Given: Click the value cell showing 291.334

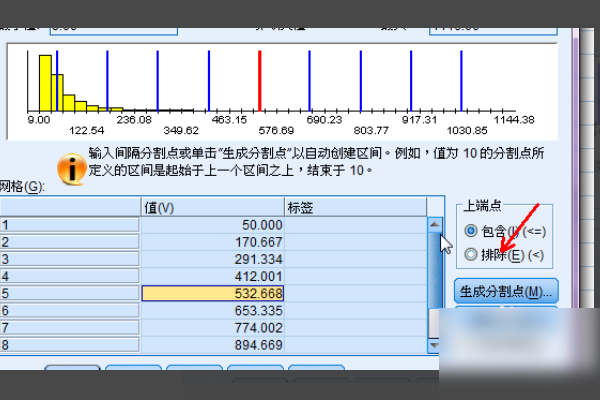Looking at the screenshot, I should (x=213, y=259).
